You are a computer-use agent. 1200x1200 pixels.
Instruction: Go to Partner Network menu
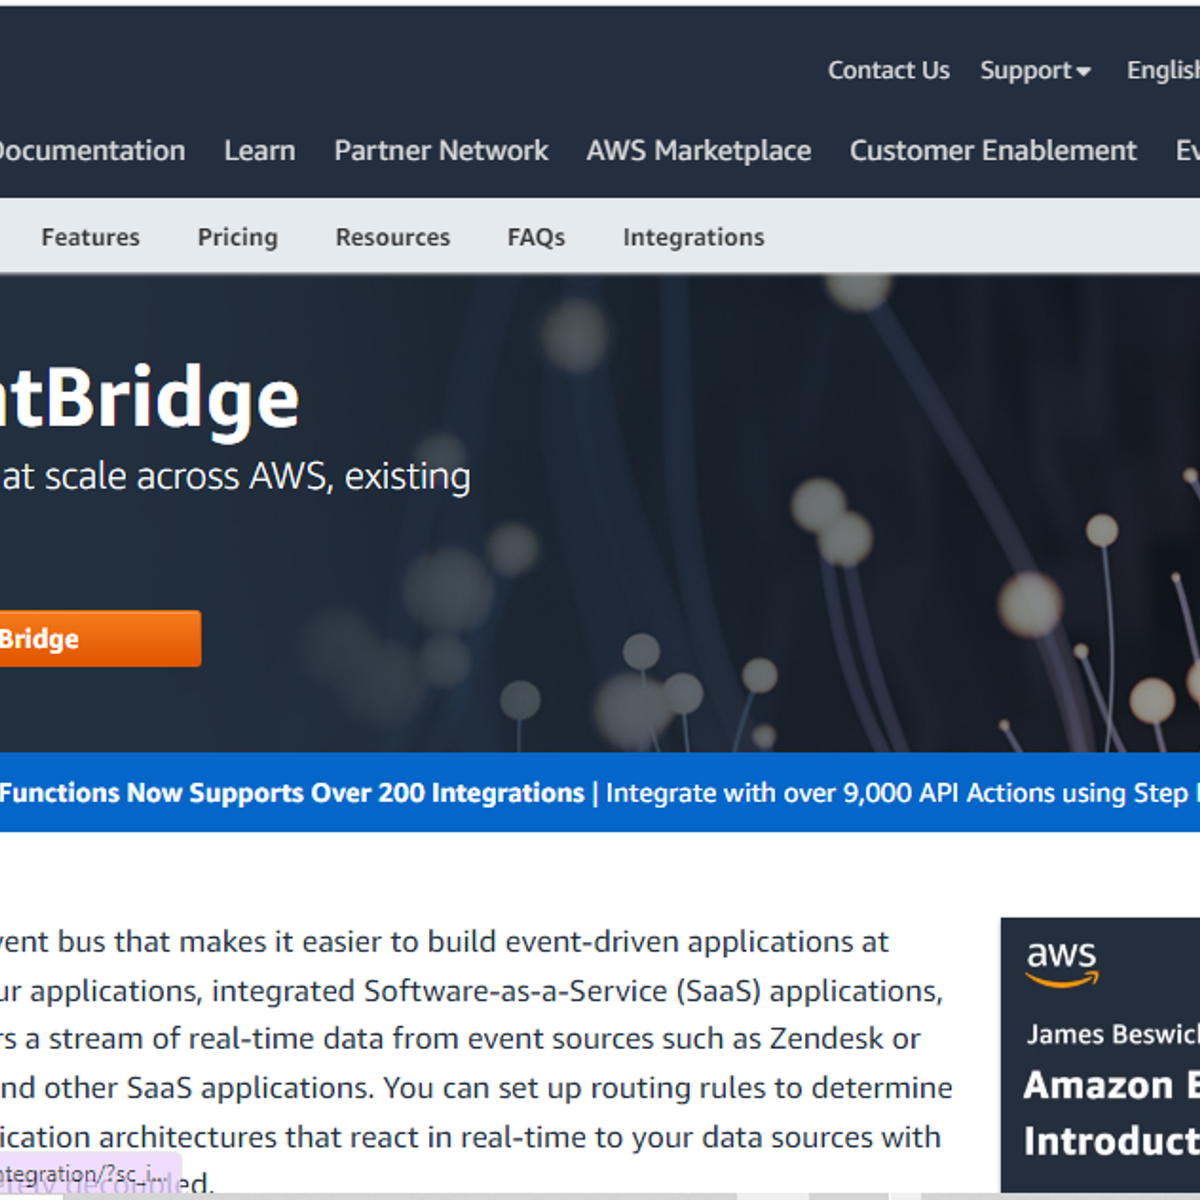[441, 151]
